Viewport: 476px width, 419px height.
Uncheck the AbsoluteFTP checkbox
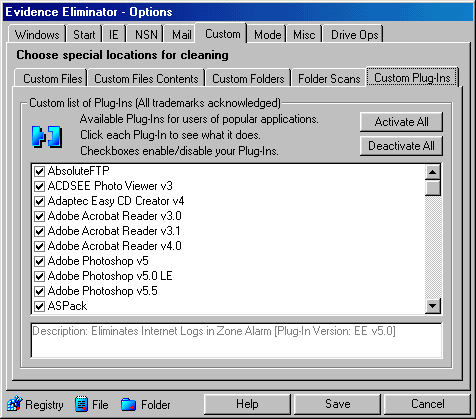pyautogui.click(x=39, y=171)
